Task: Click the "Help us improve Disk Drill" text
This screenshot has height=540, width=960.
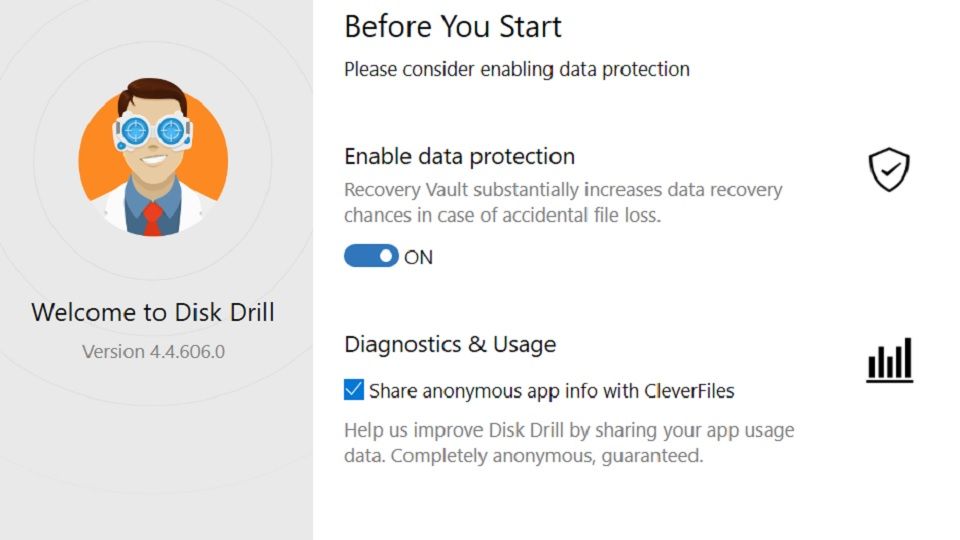Action: click(568, 431)
